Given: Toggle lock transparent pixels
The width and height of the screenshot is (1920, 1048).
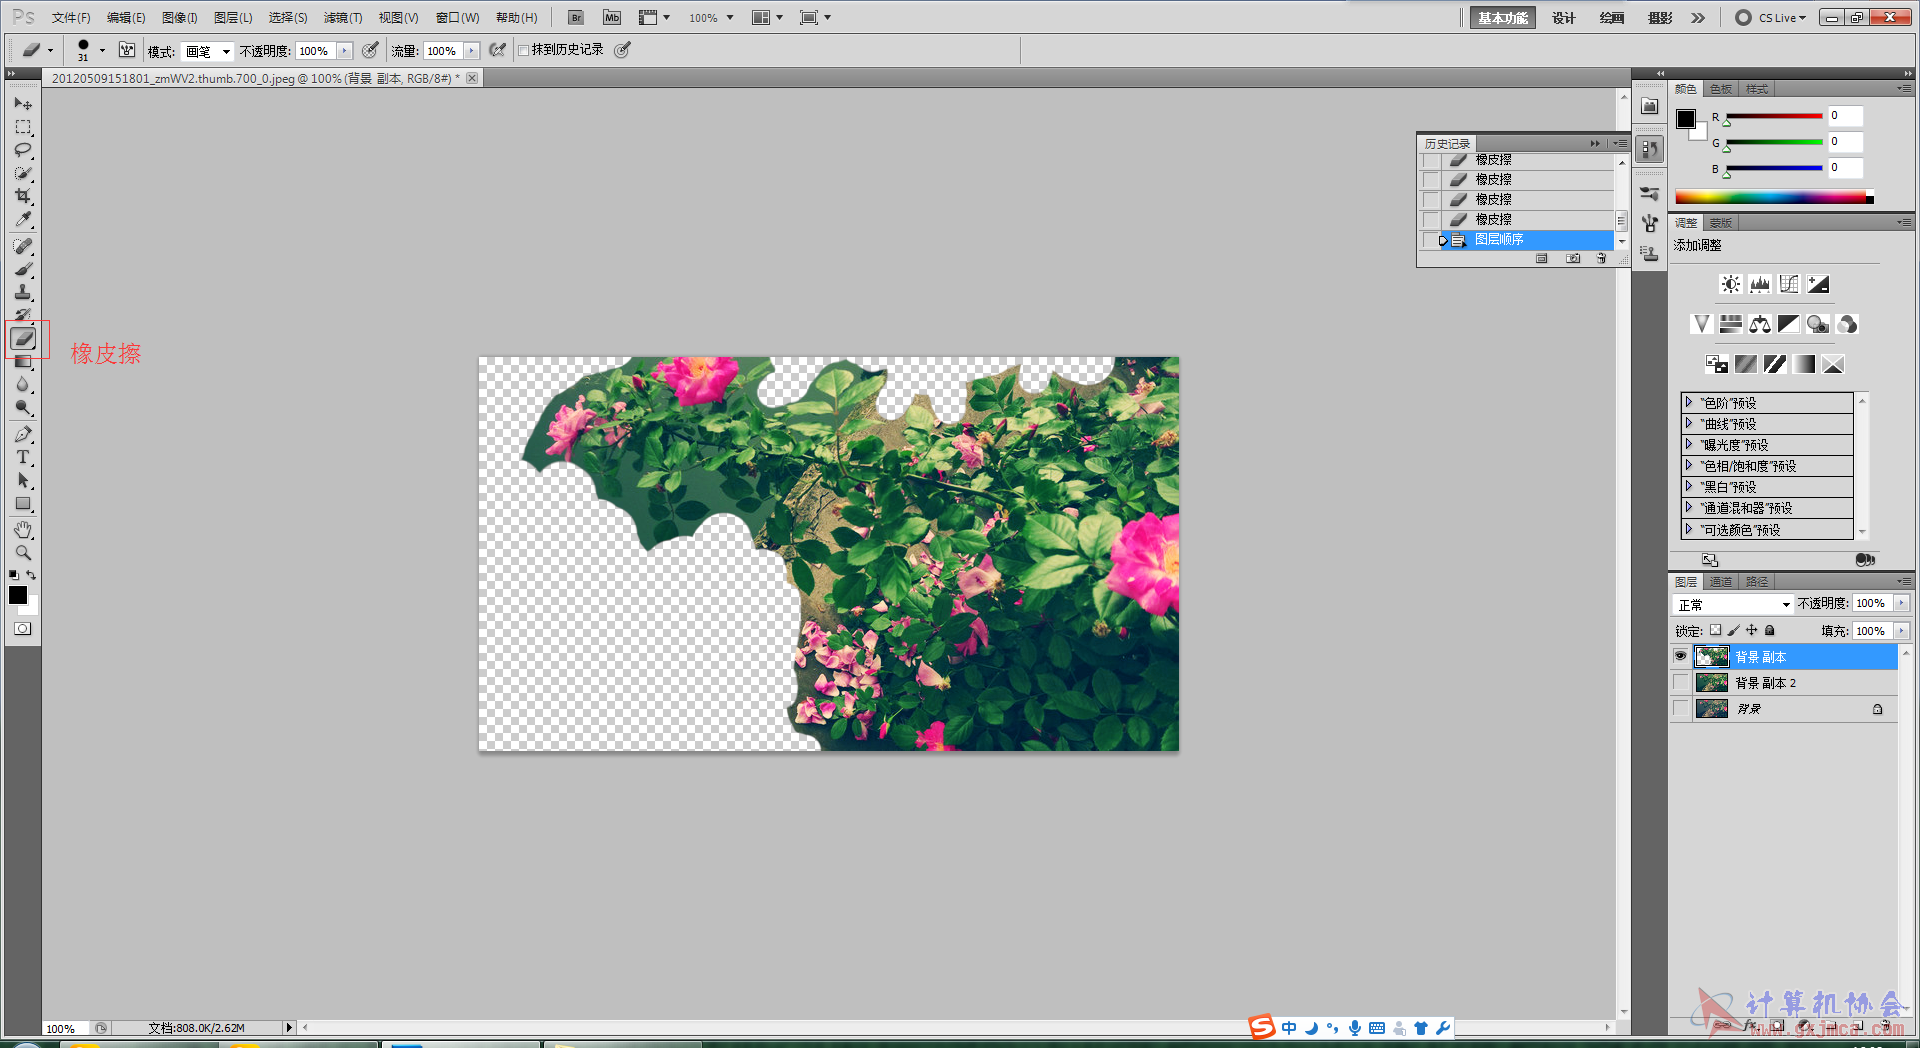Looking at the screenshot, I should coord(1716,630).
